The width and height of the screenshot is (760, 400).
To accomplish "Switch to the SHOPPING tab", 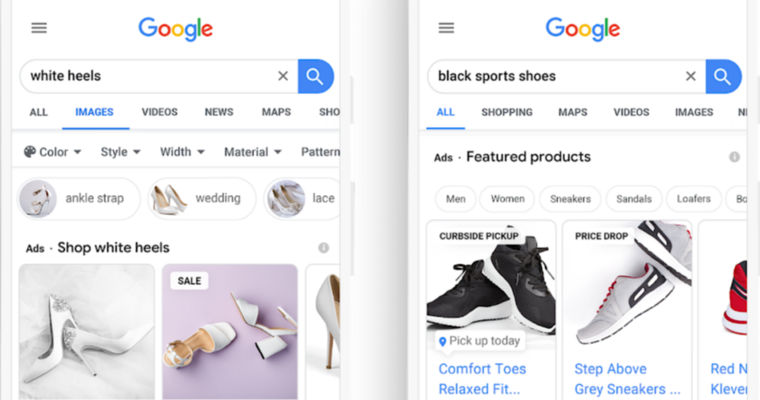I will (x=507, y=112).
